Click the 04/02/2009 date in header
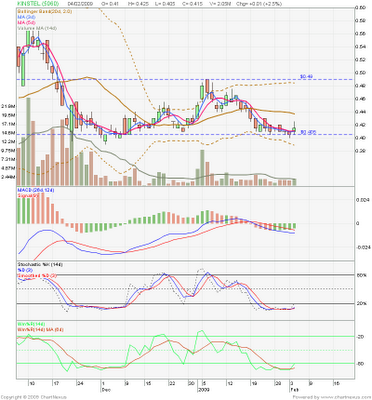The width and height of the screenshot is (372, 400). click(80, 4)
